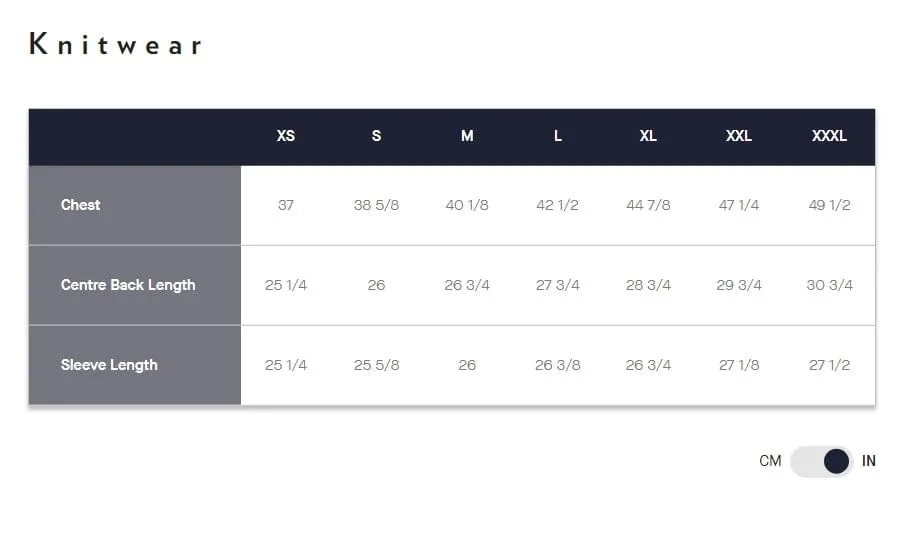Click the XS chest value 37

click(285, 205)
